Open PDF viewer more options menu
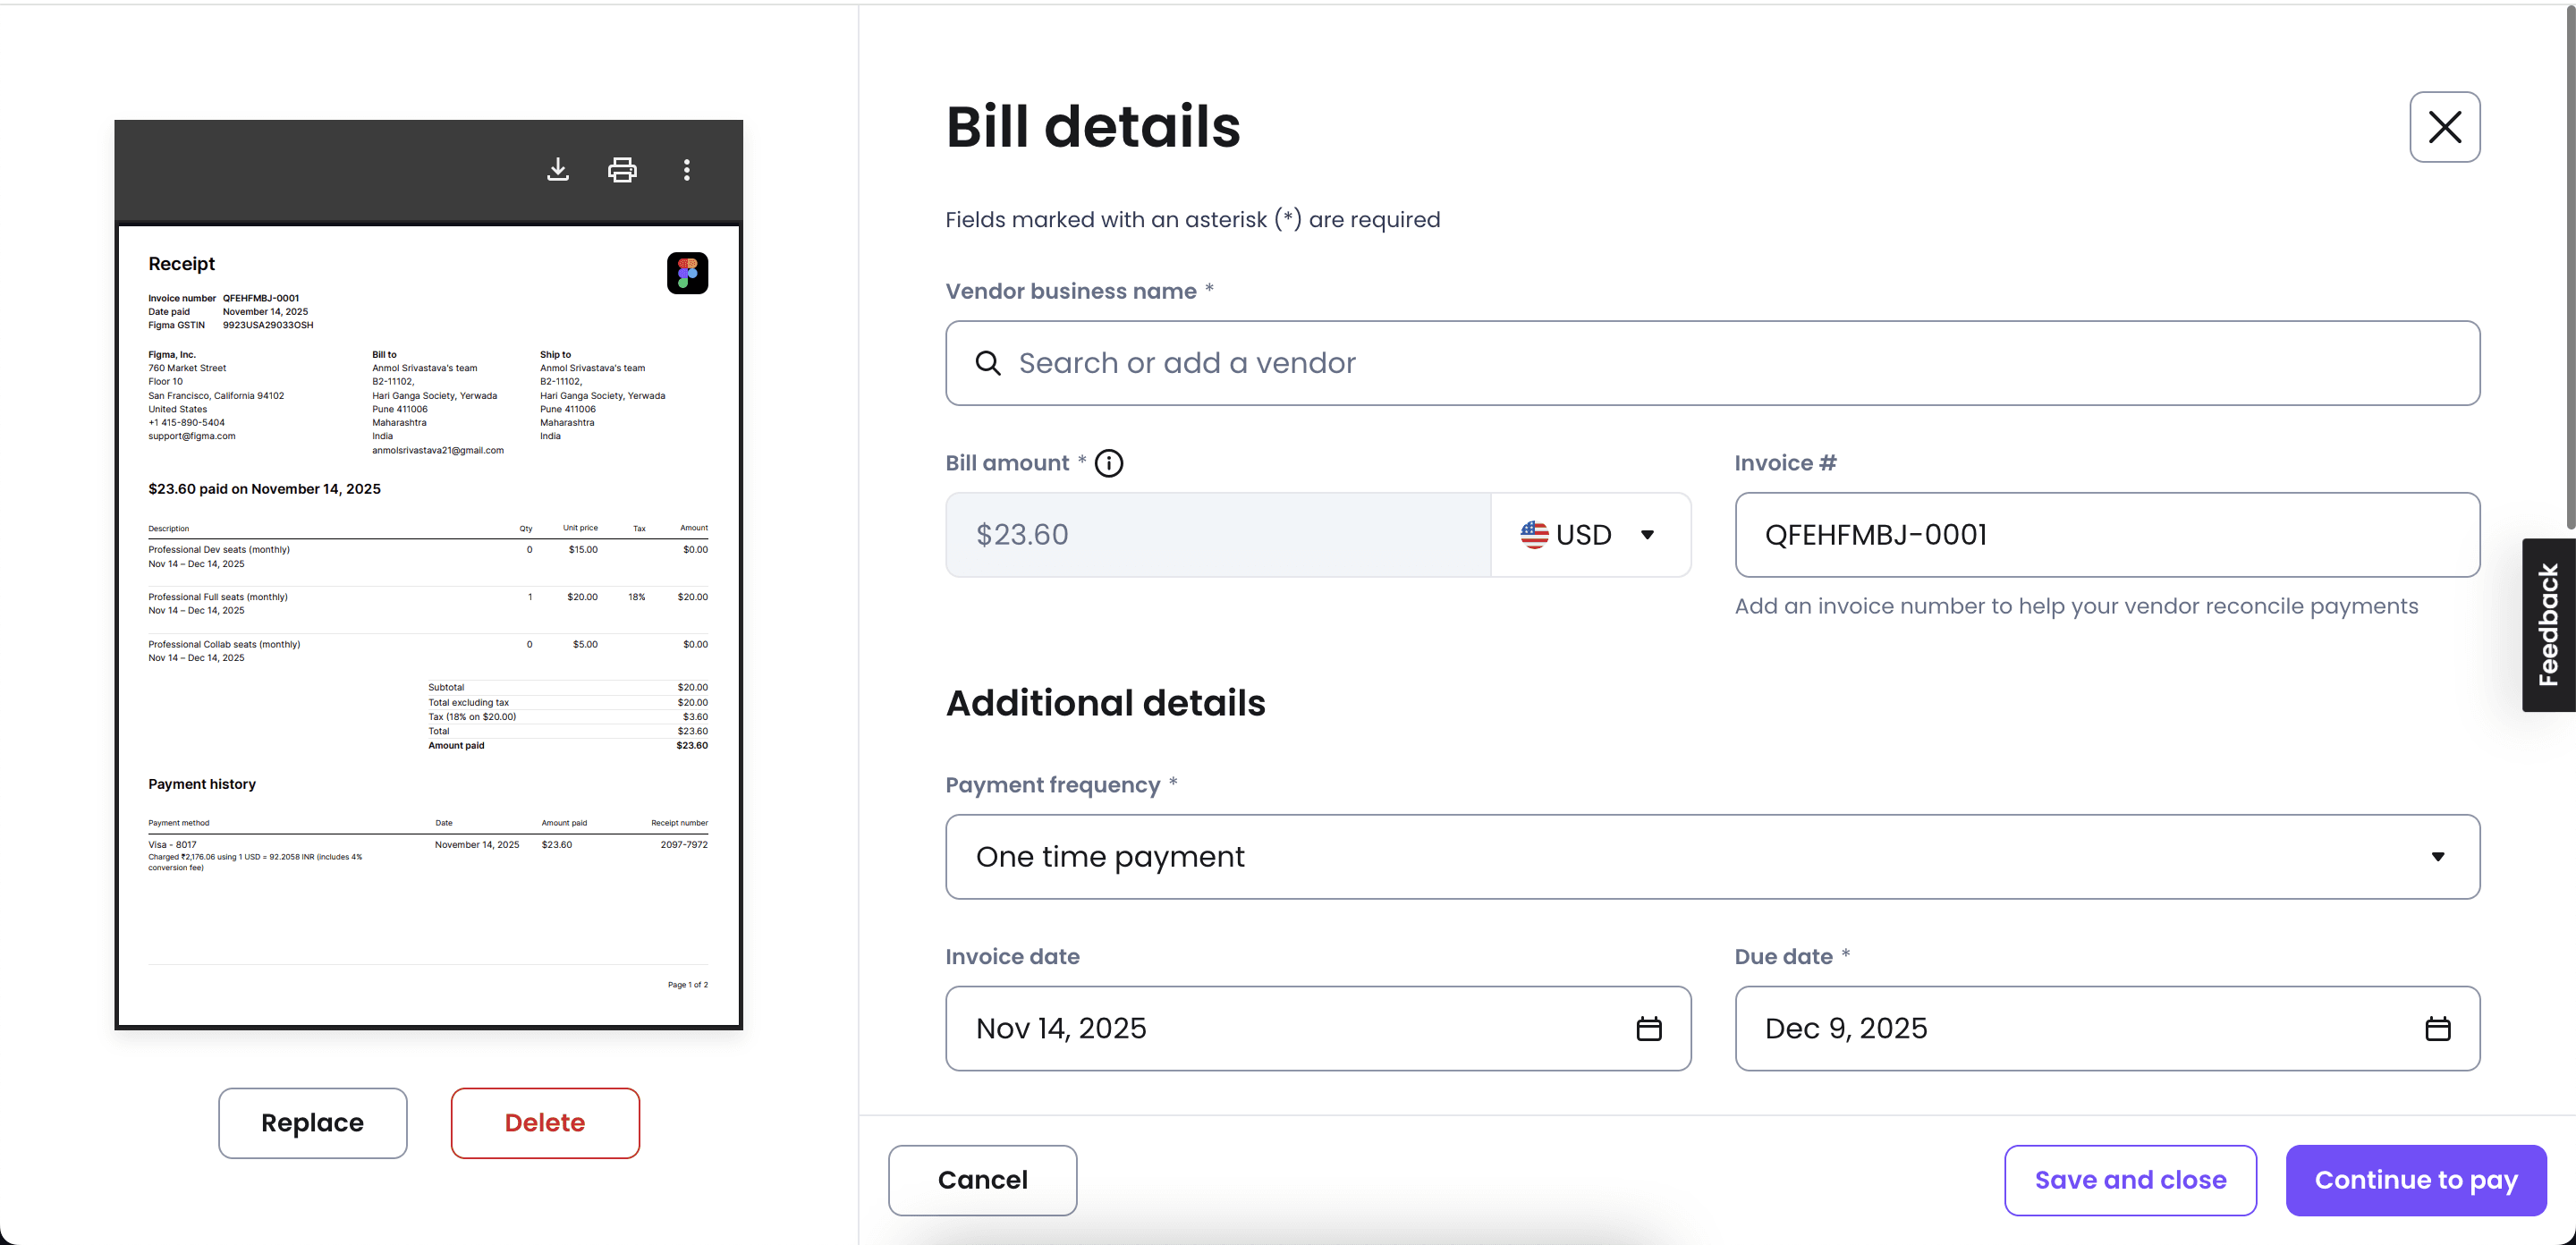The height and width of the screenshot is (1245, 2576). pyautogui.click(x=686, y=170)
